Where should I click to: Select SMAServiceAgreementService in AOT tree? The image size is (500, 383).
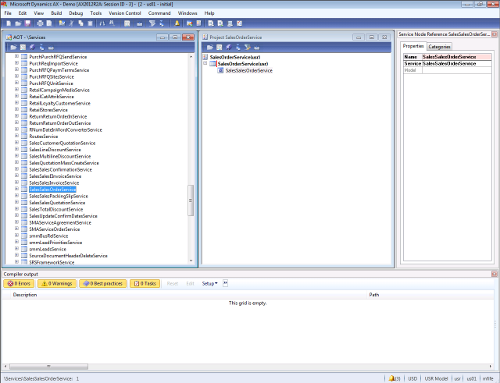click(x=60, y=223)
